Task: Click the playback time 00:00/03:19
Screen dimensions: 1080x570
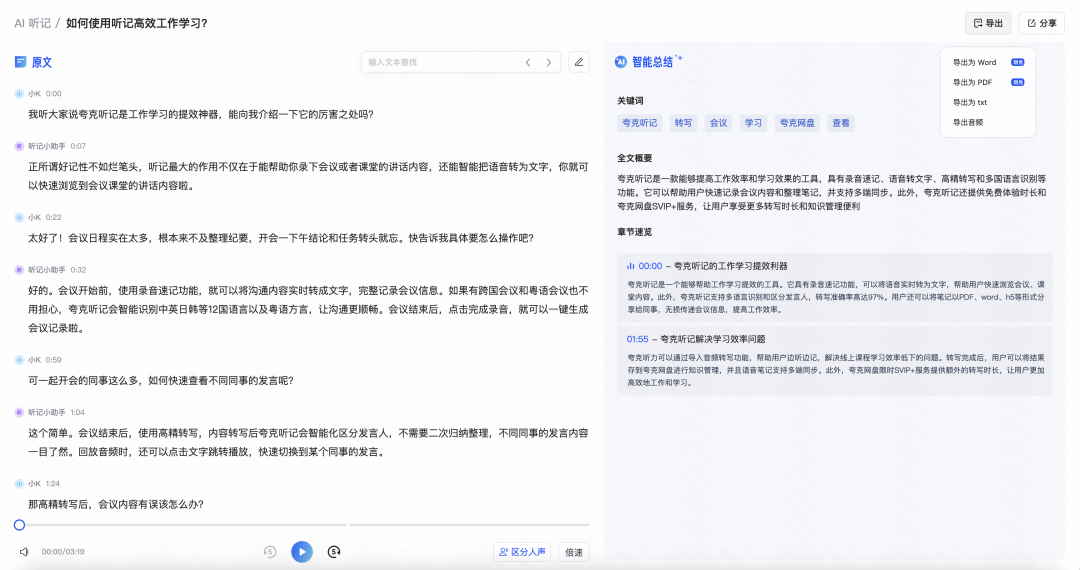Action: pos(63,551)
